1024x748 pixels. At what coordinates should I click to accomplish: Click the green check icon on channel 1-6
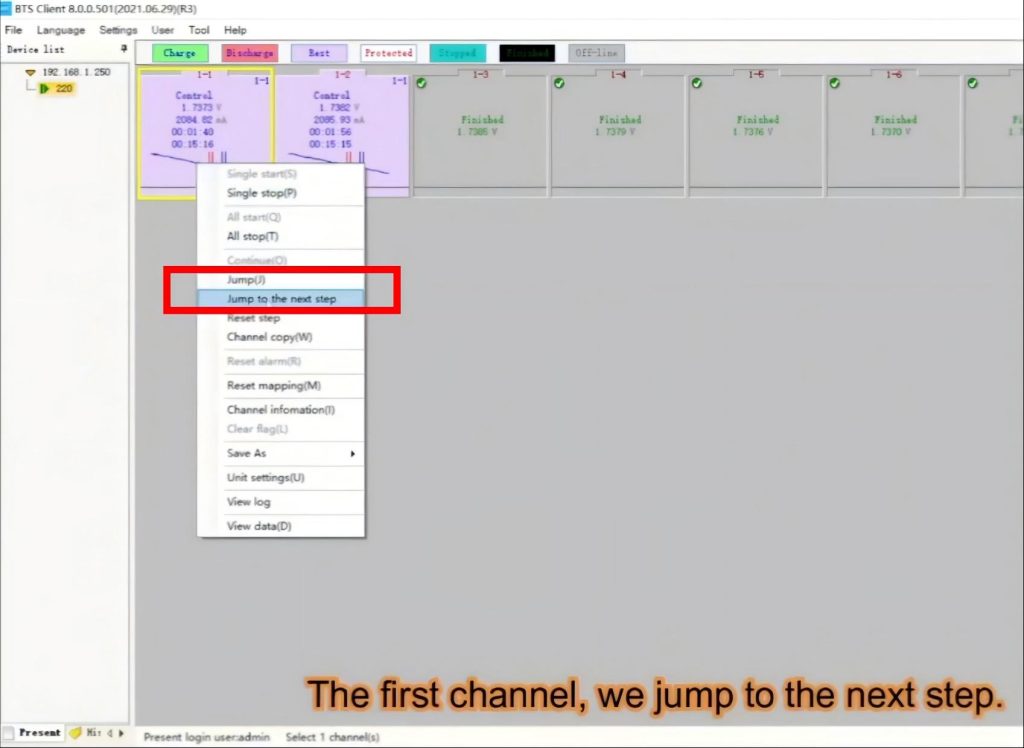pos(835,83)
